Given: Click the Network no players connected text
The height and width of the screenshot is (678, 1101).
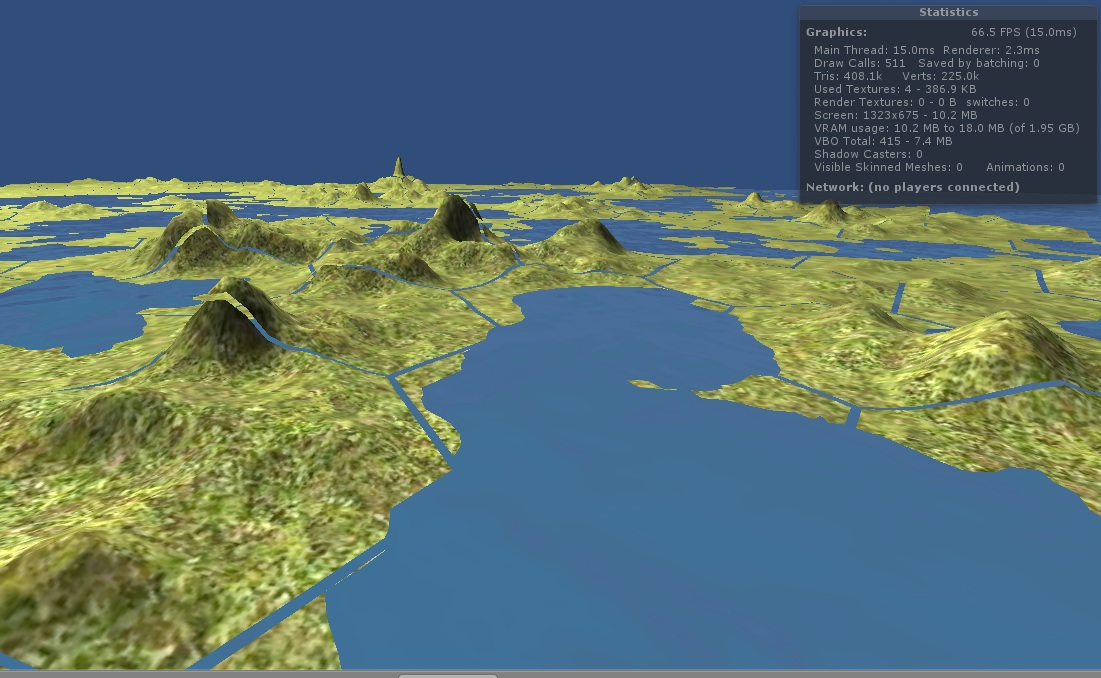Looking at the screenshot, I should (912, 187).
